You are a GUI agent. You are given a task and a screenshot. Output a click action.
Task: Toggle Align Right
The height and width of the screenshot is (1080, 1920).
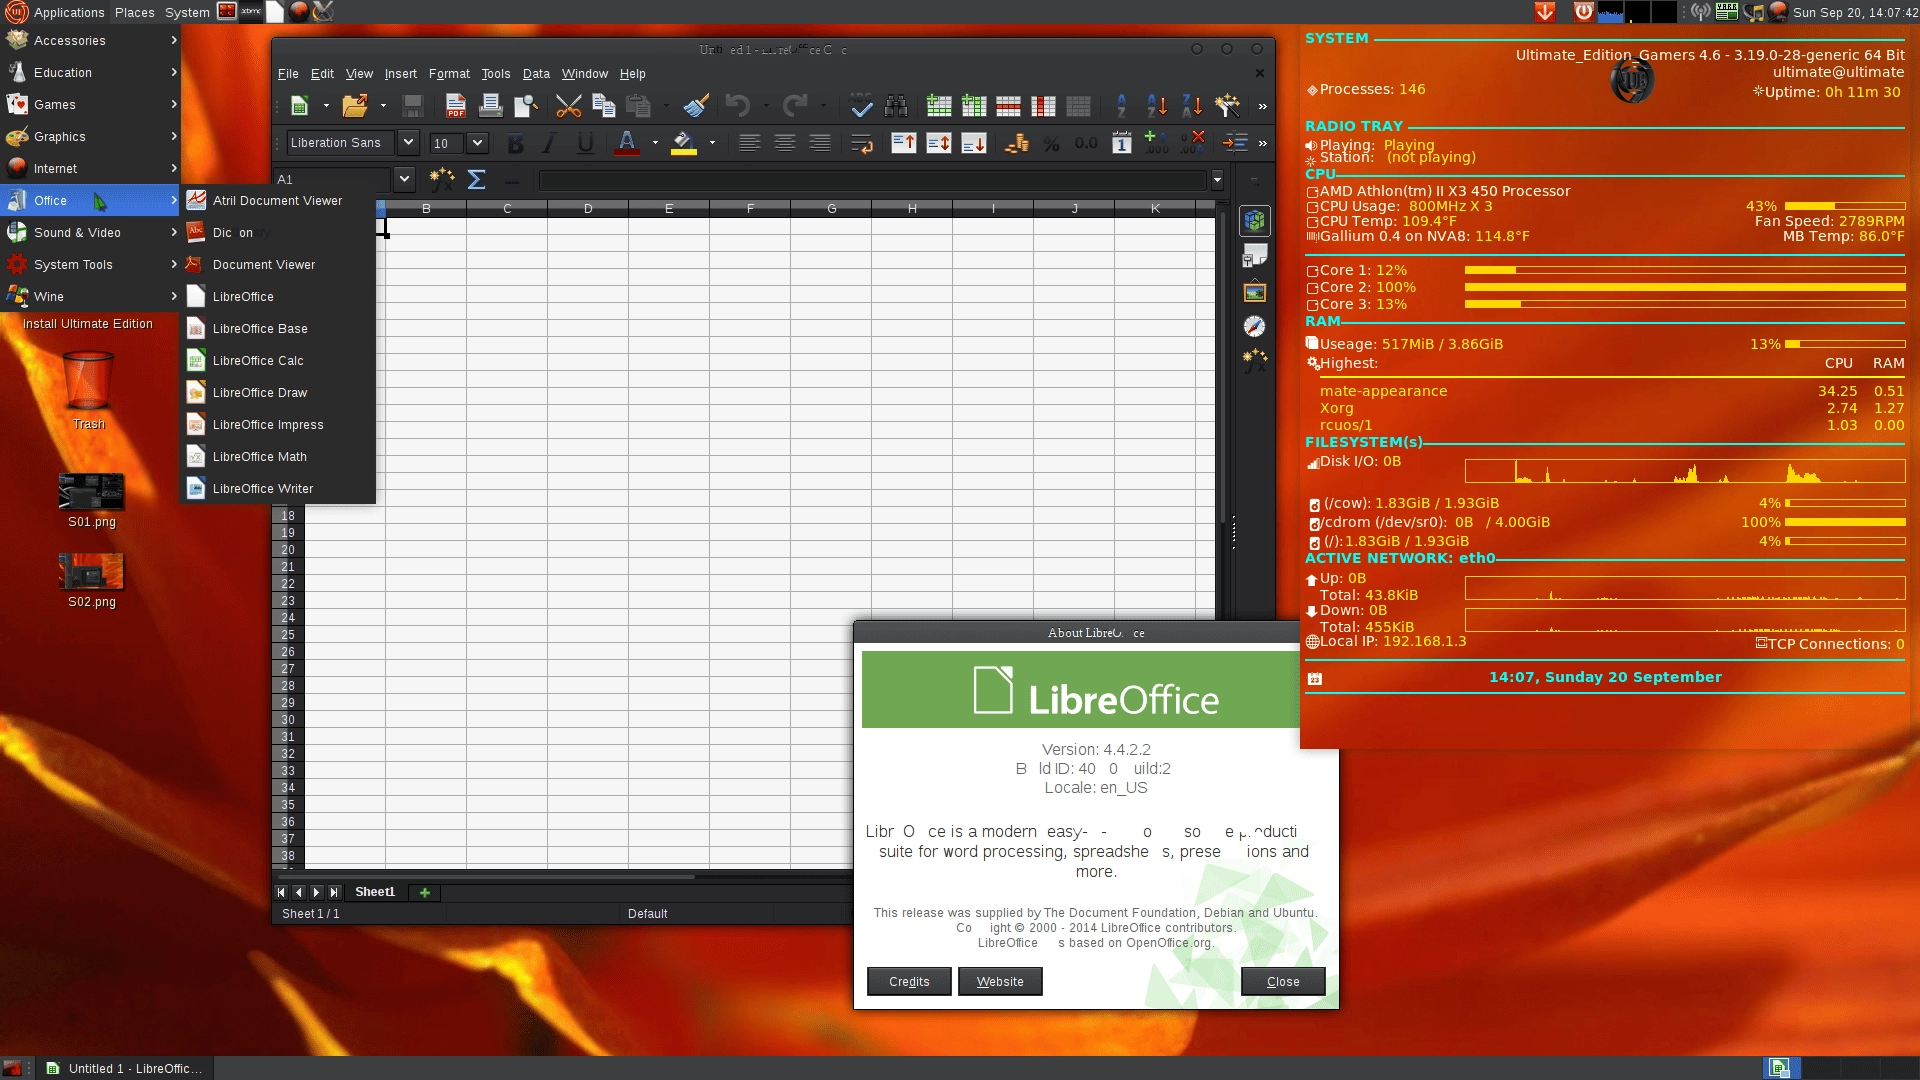pyautogui.click(x=820, y=143)
